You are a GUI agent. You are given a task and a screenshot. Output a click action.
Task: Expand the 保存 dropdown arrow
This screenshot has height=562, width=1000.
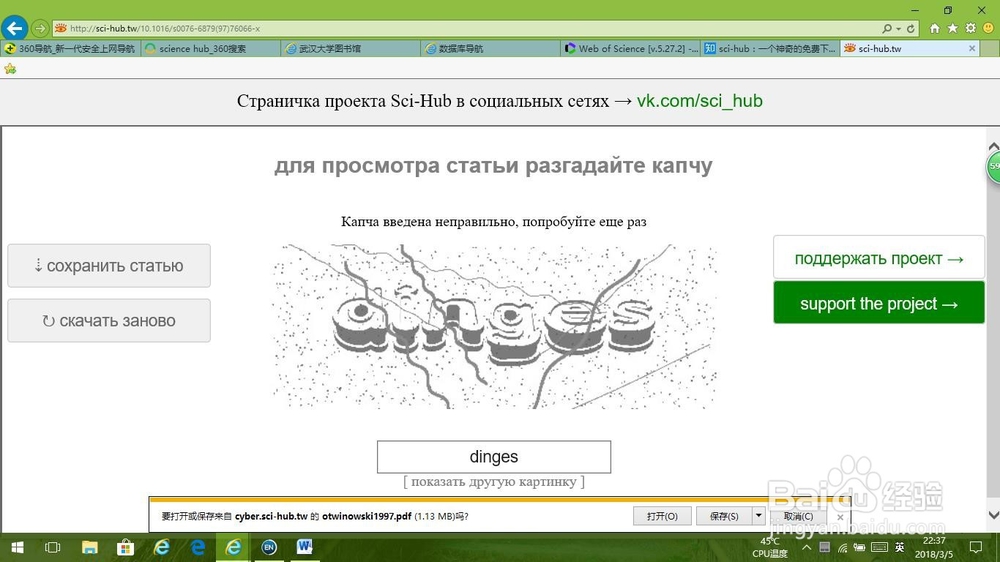tap(758, 516)
